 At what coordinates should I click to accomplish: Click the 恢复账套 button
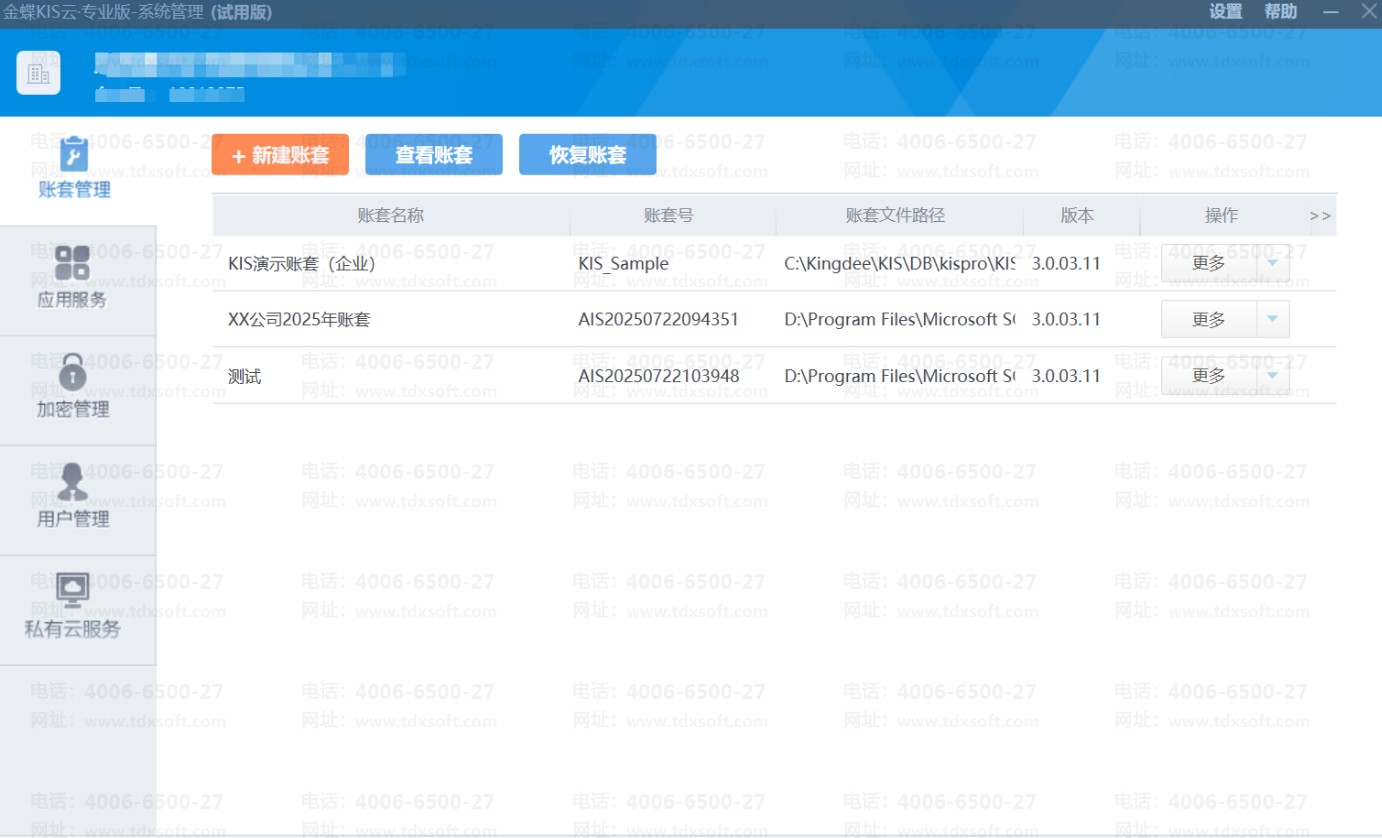[x=588, y=155]
